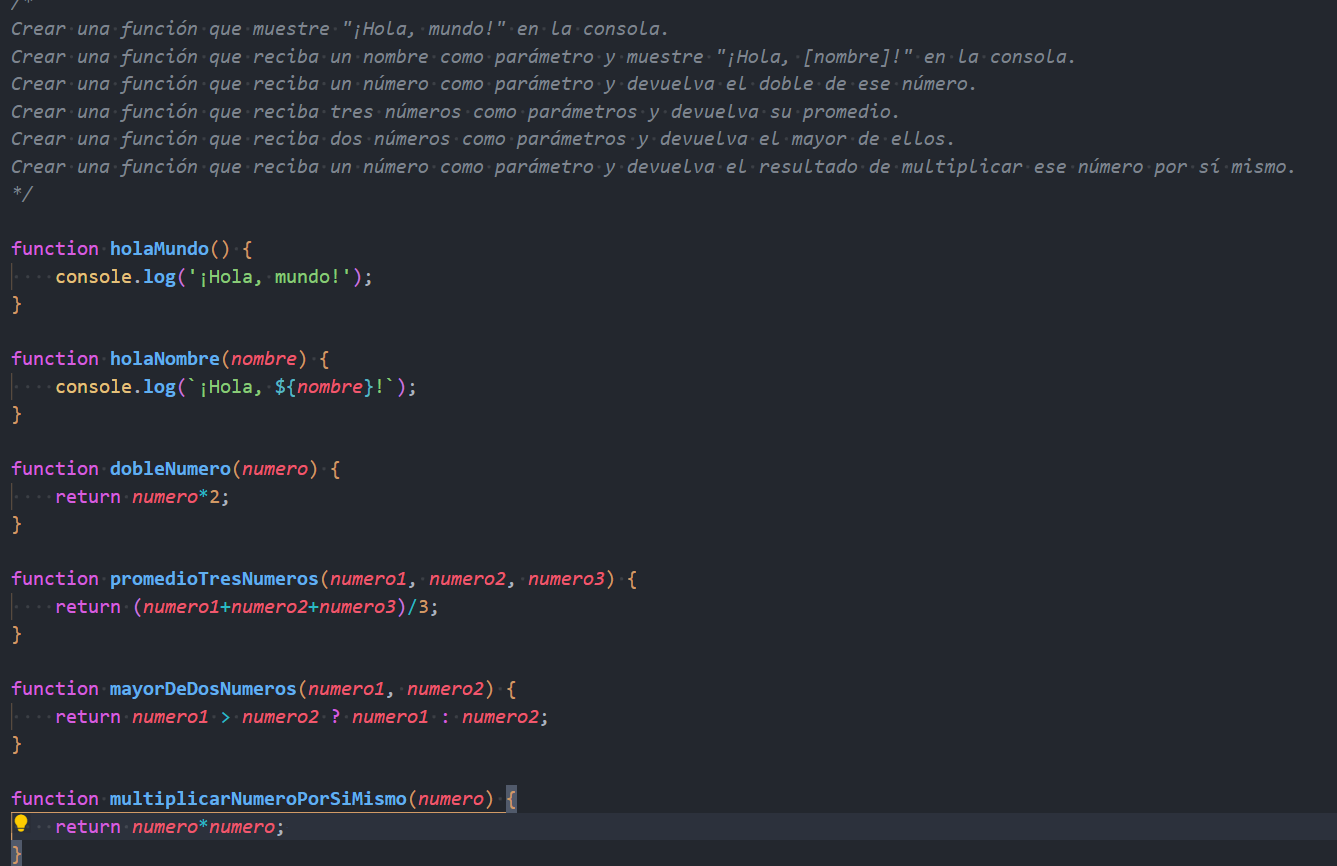Click "numero*numero" expression in the last function

point(203,826)
